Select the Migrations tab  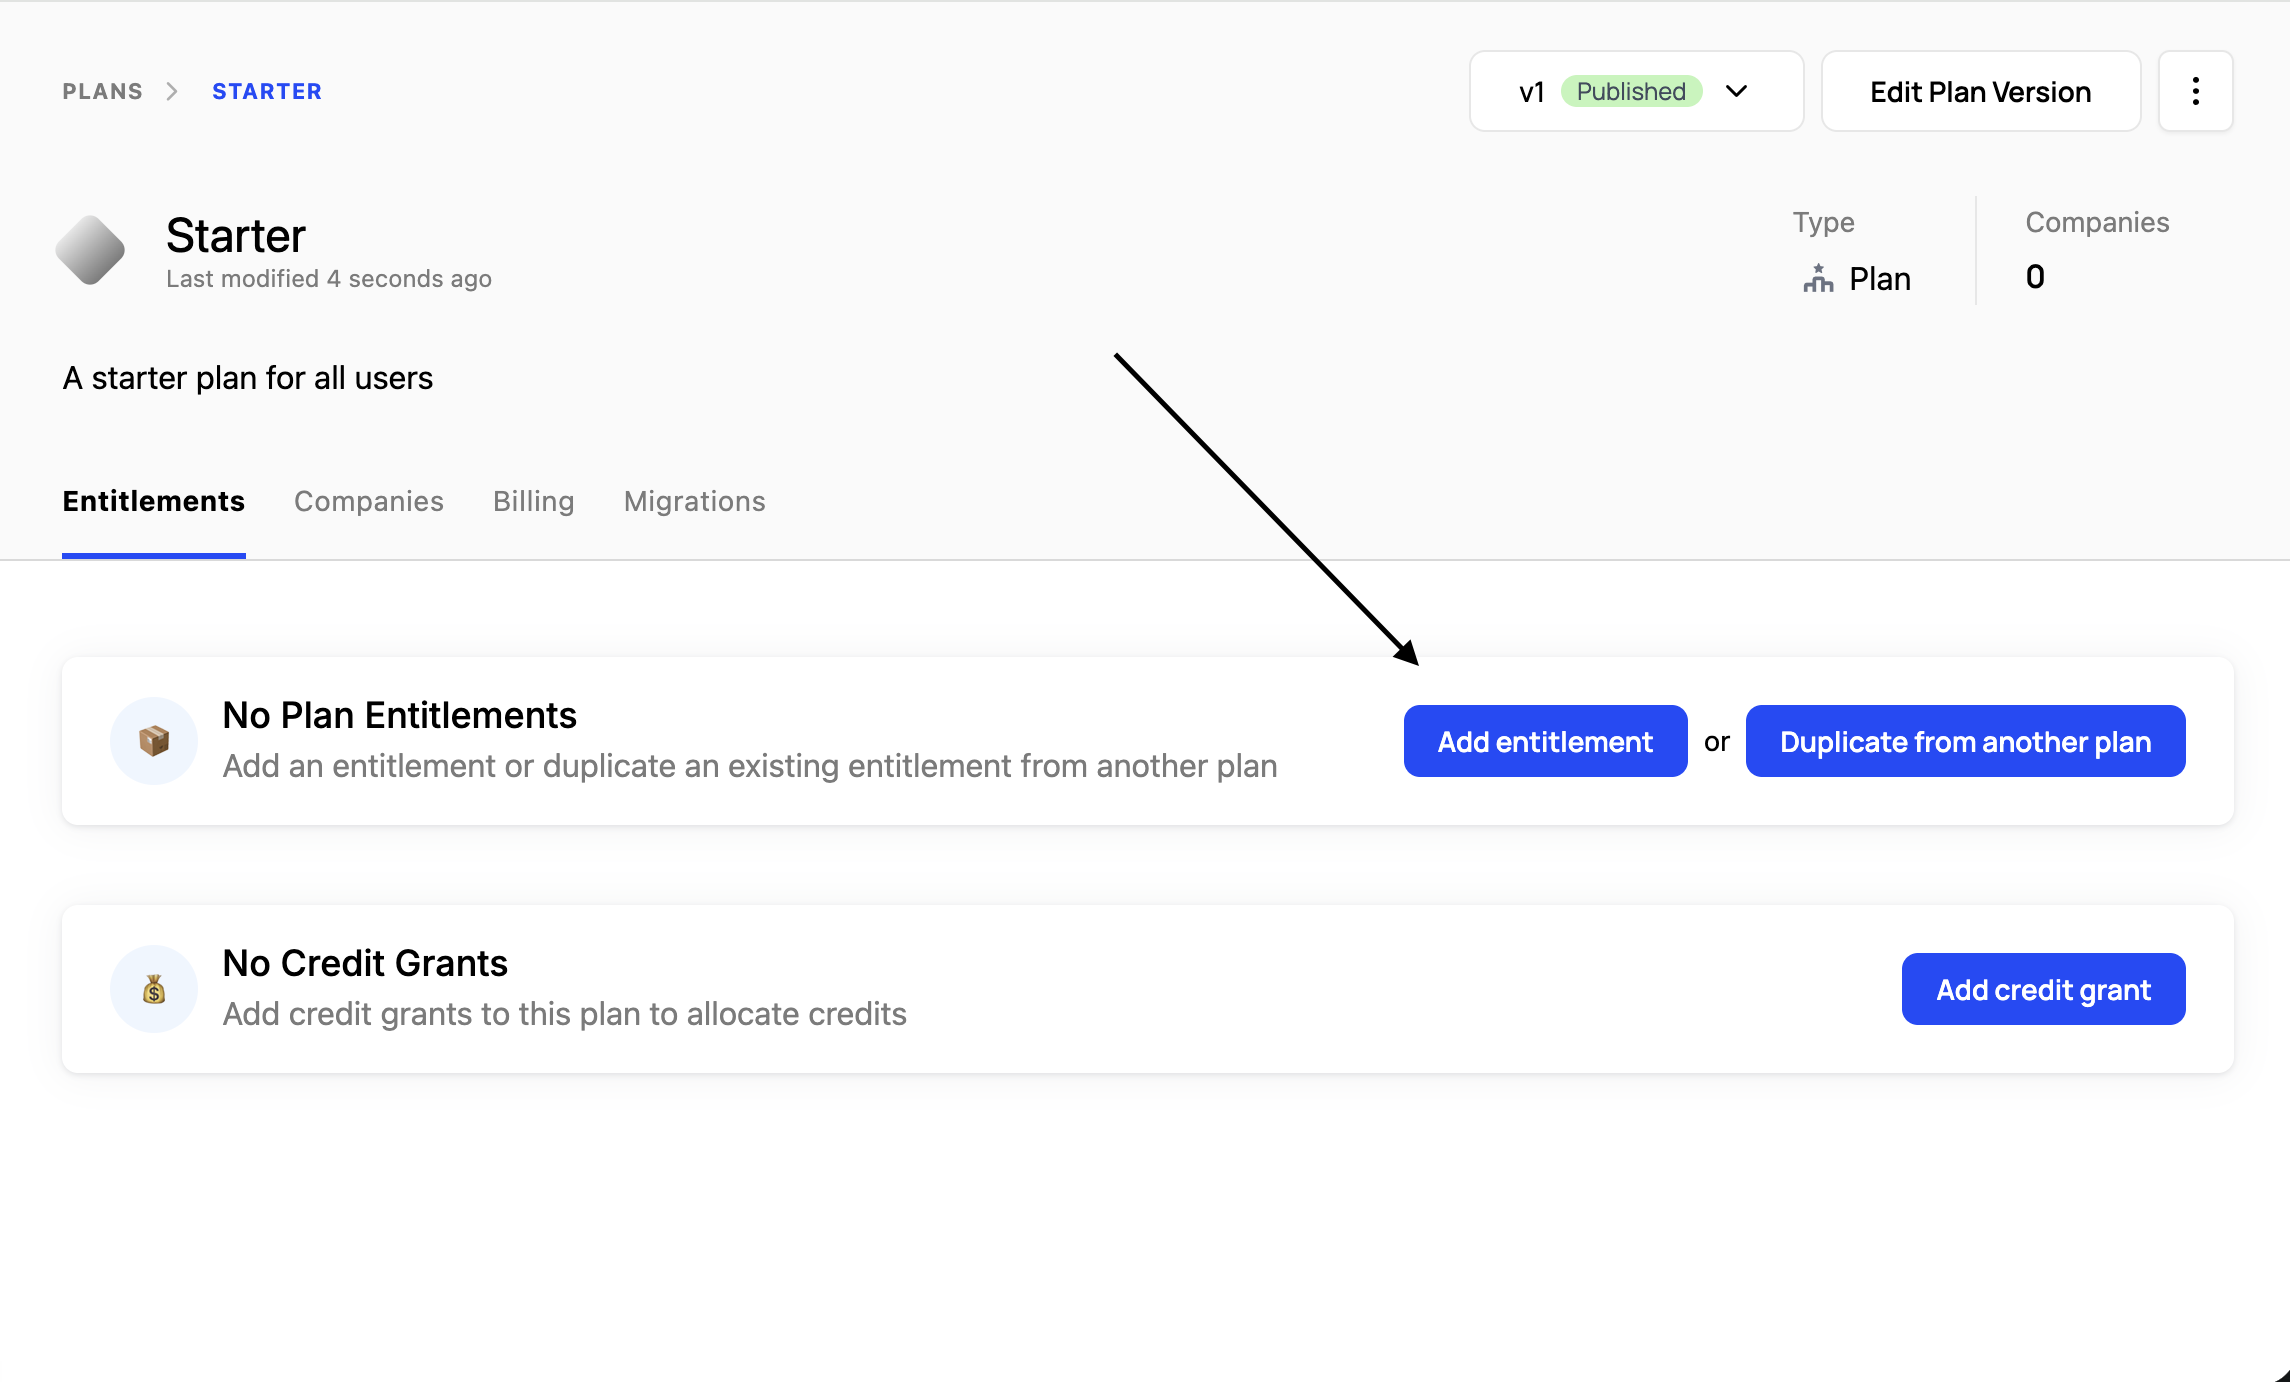tap(694, 501)
